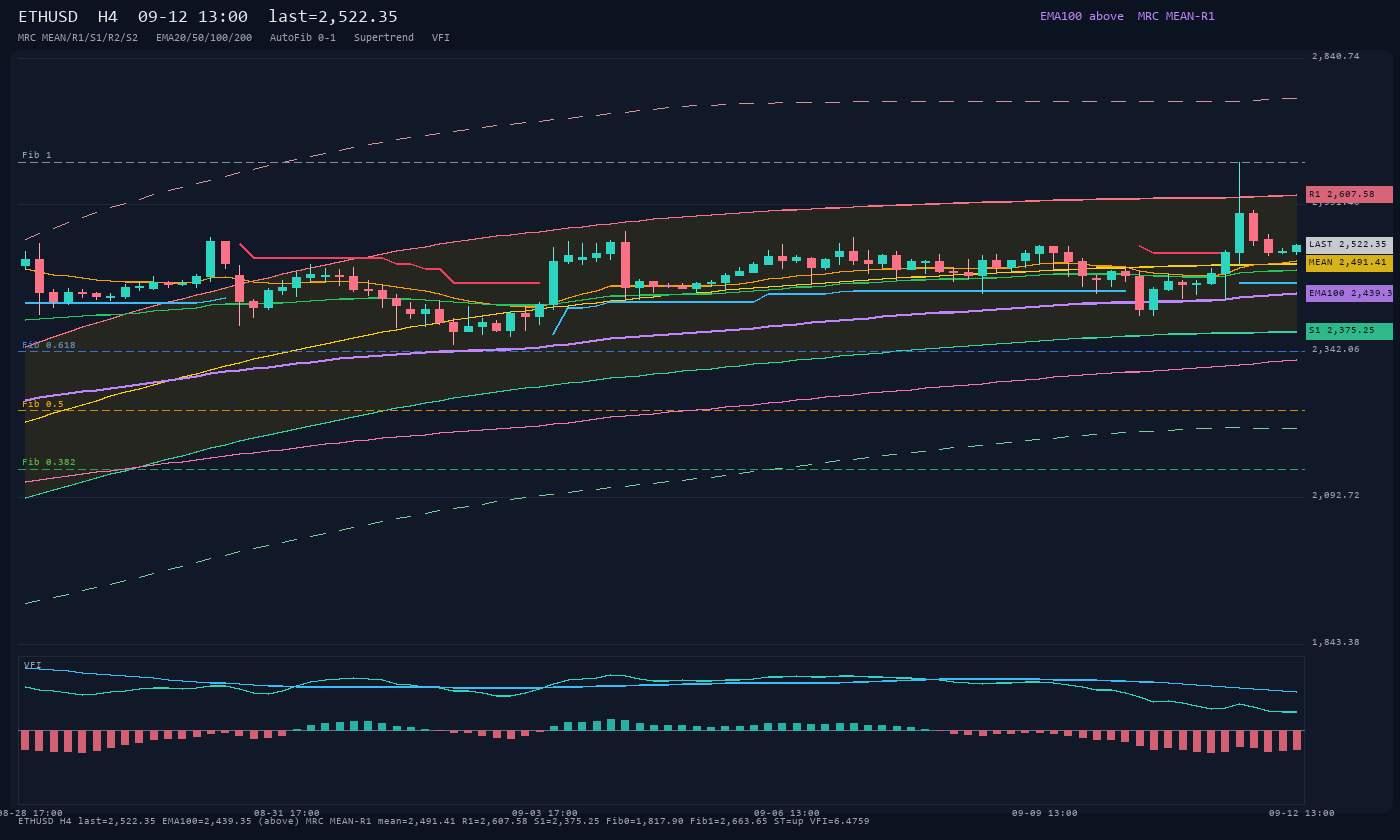Select the EMA20/50/100/200 indicator label
The image size is (1400, 840).
pos(204,38)
